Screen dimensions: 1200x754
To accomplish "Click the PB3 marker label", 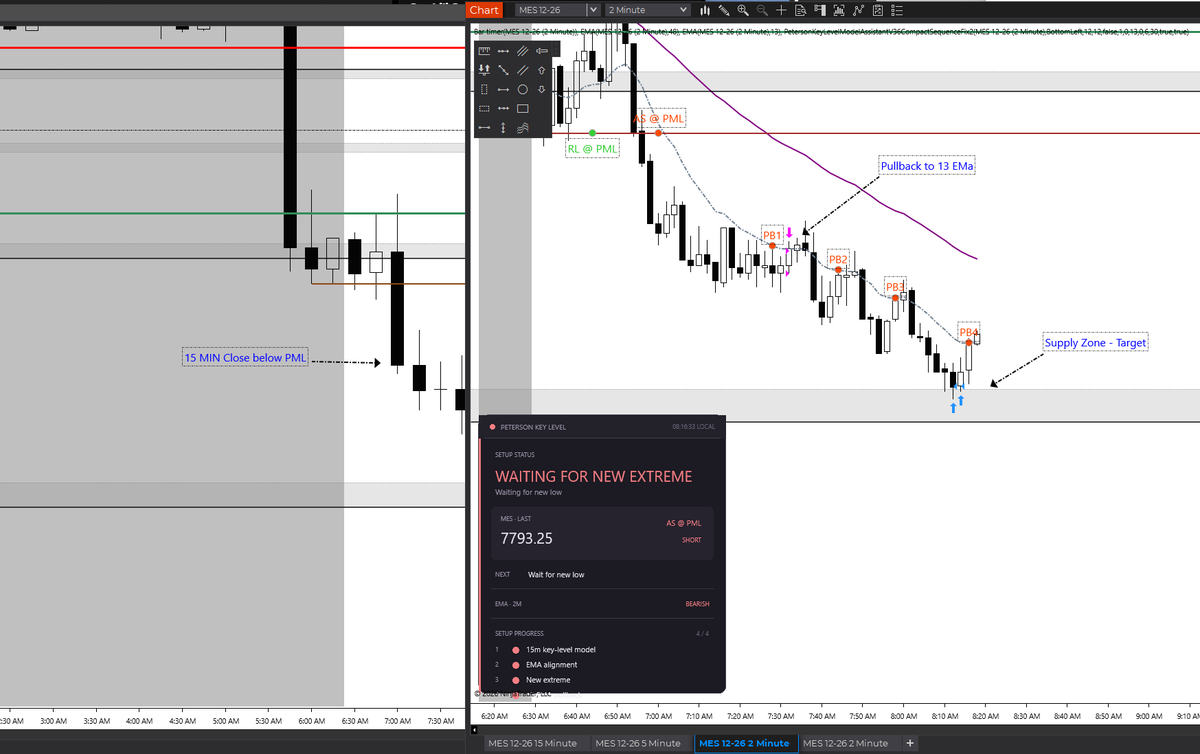I will [895, 287].
